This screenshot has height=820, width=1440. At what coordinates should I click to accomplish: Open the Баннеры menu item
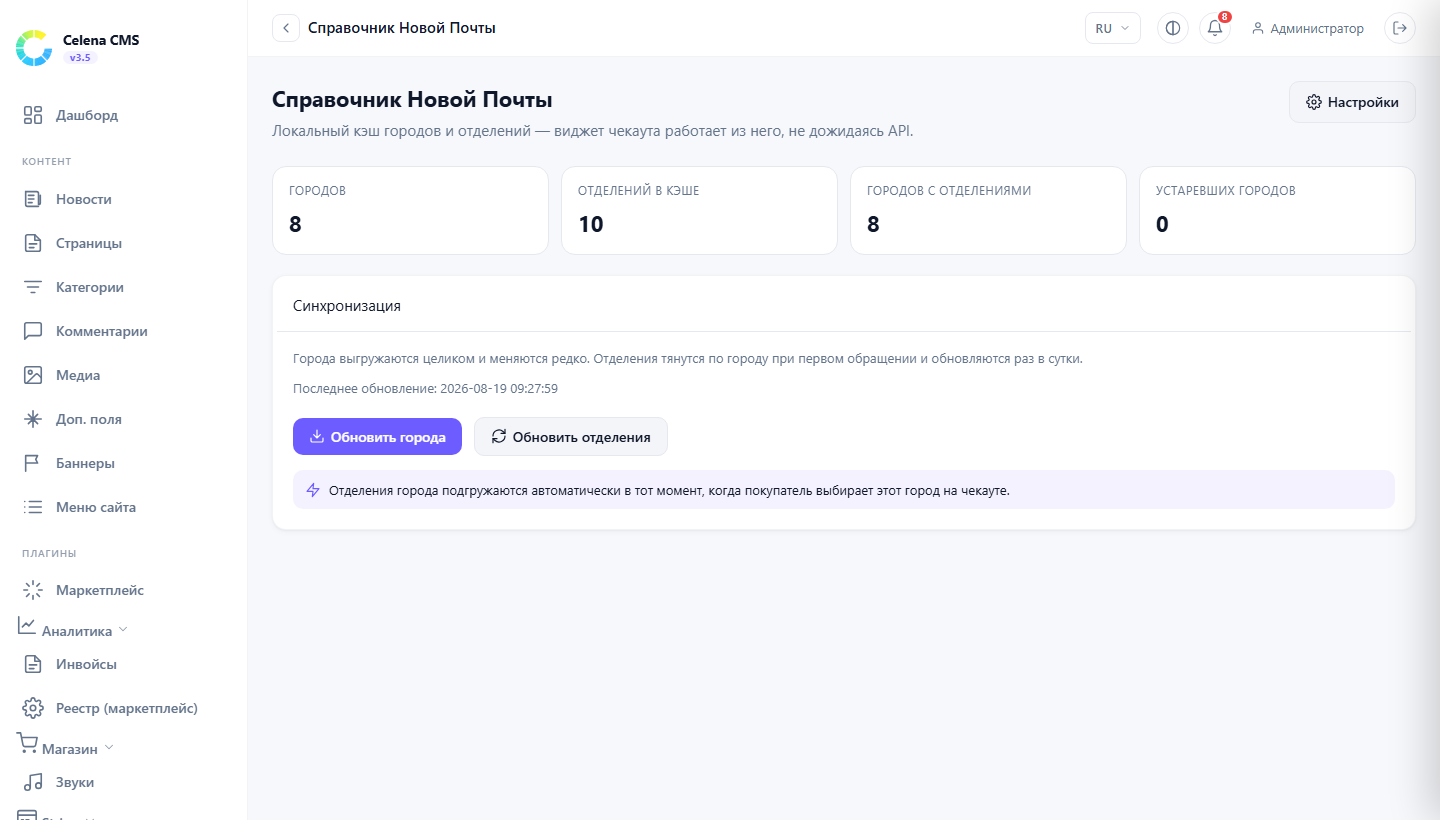tap(124, 463)
